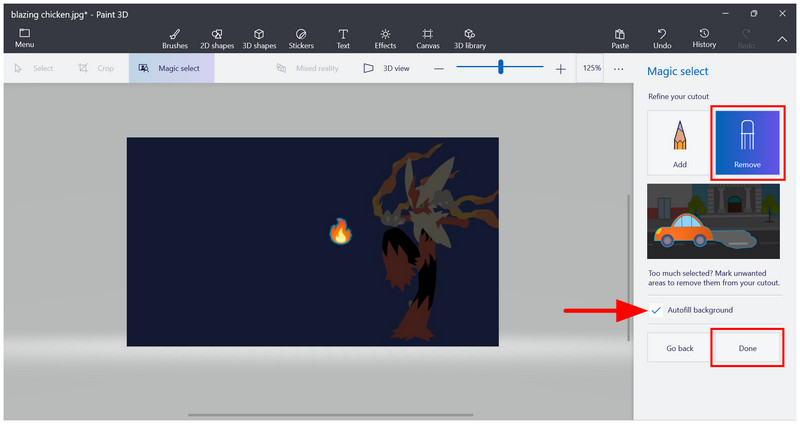Open the Stickers panel
This screenshot has height=424, width=800.
click(301, 38)
